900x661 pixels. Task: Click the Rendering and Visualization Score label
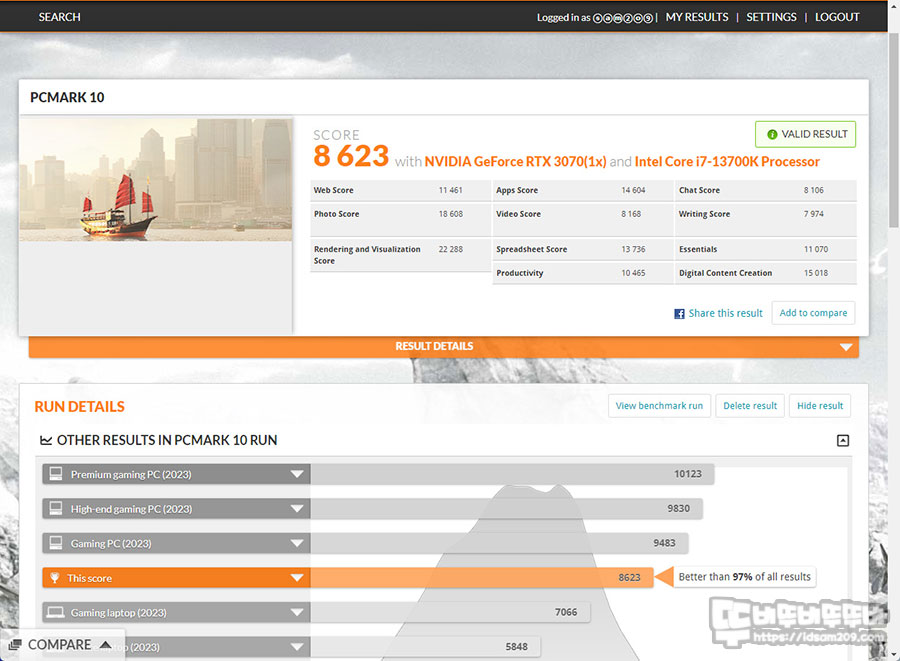tap(367, 255)
